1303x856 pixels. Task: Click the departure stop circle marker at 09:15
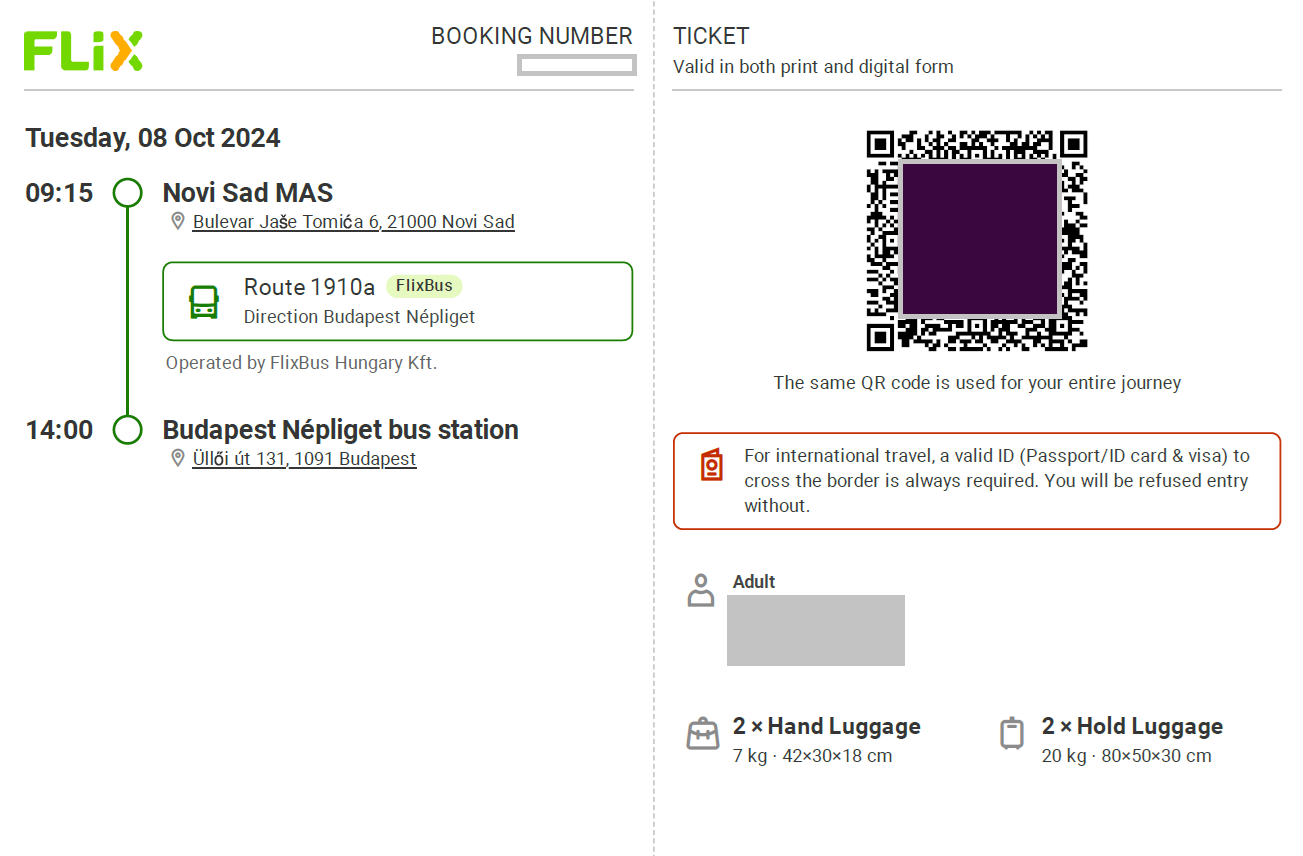point(128,192)
